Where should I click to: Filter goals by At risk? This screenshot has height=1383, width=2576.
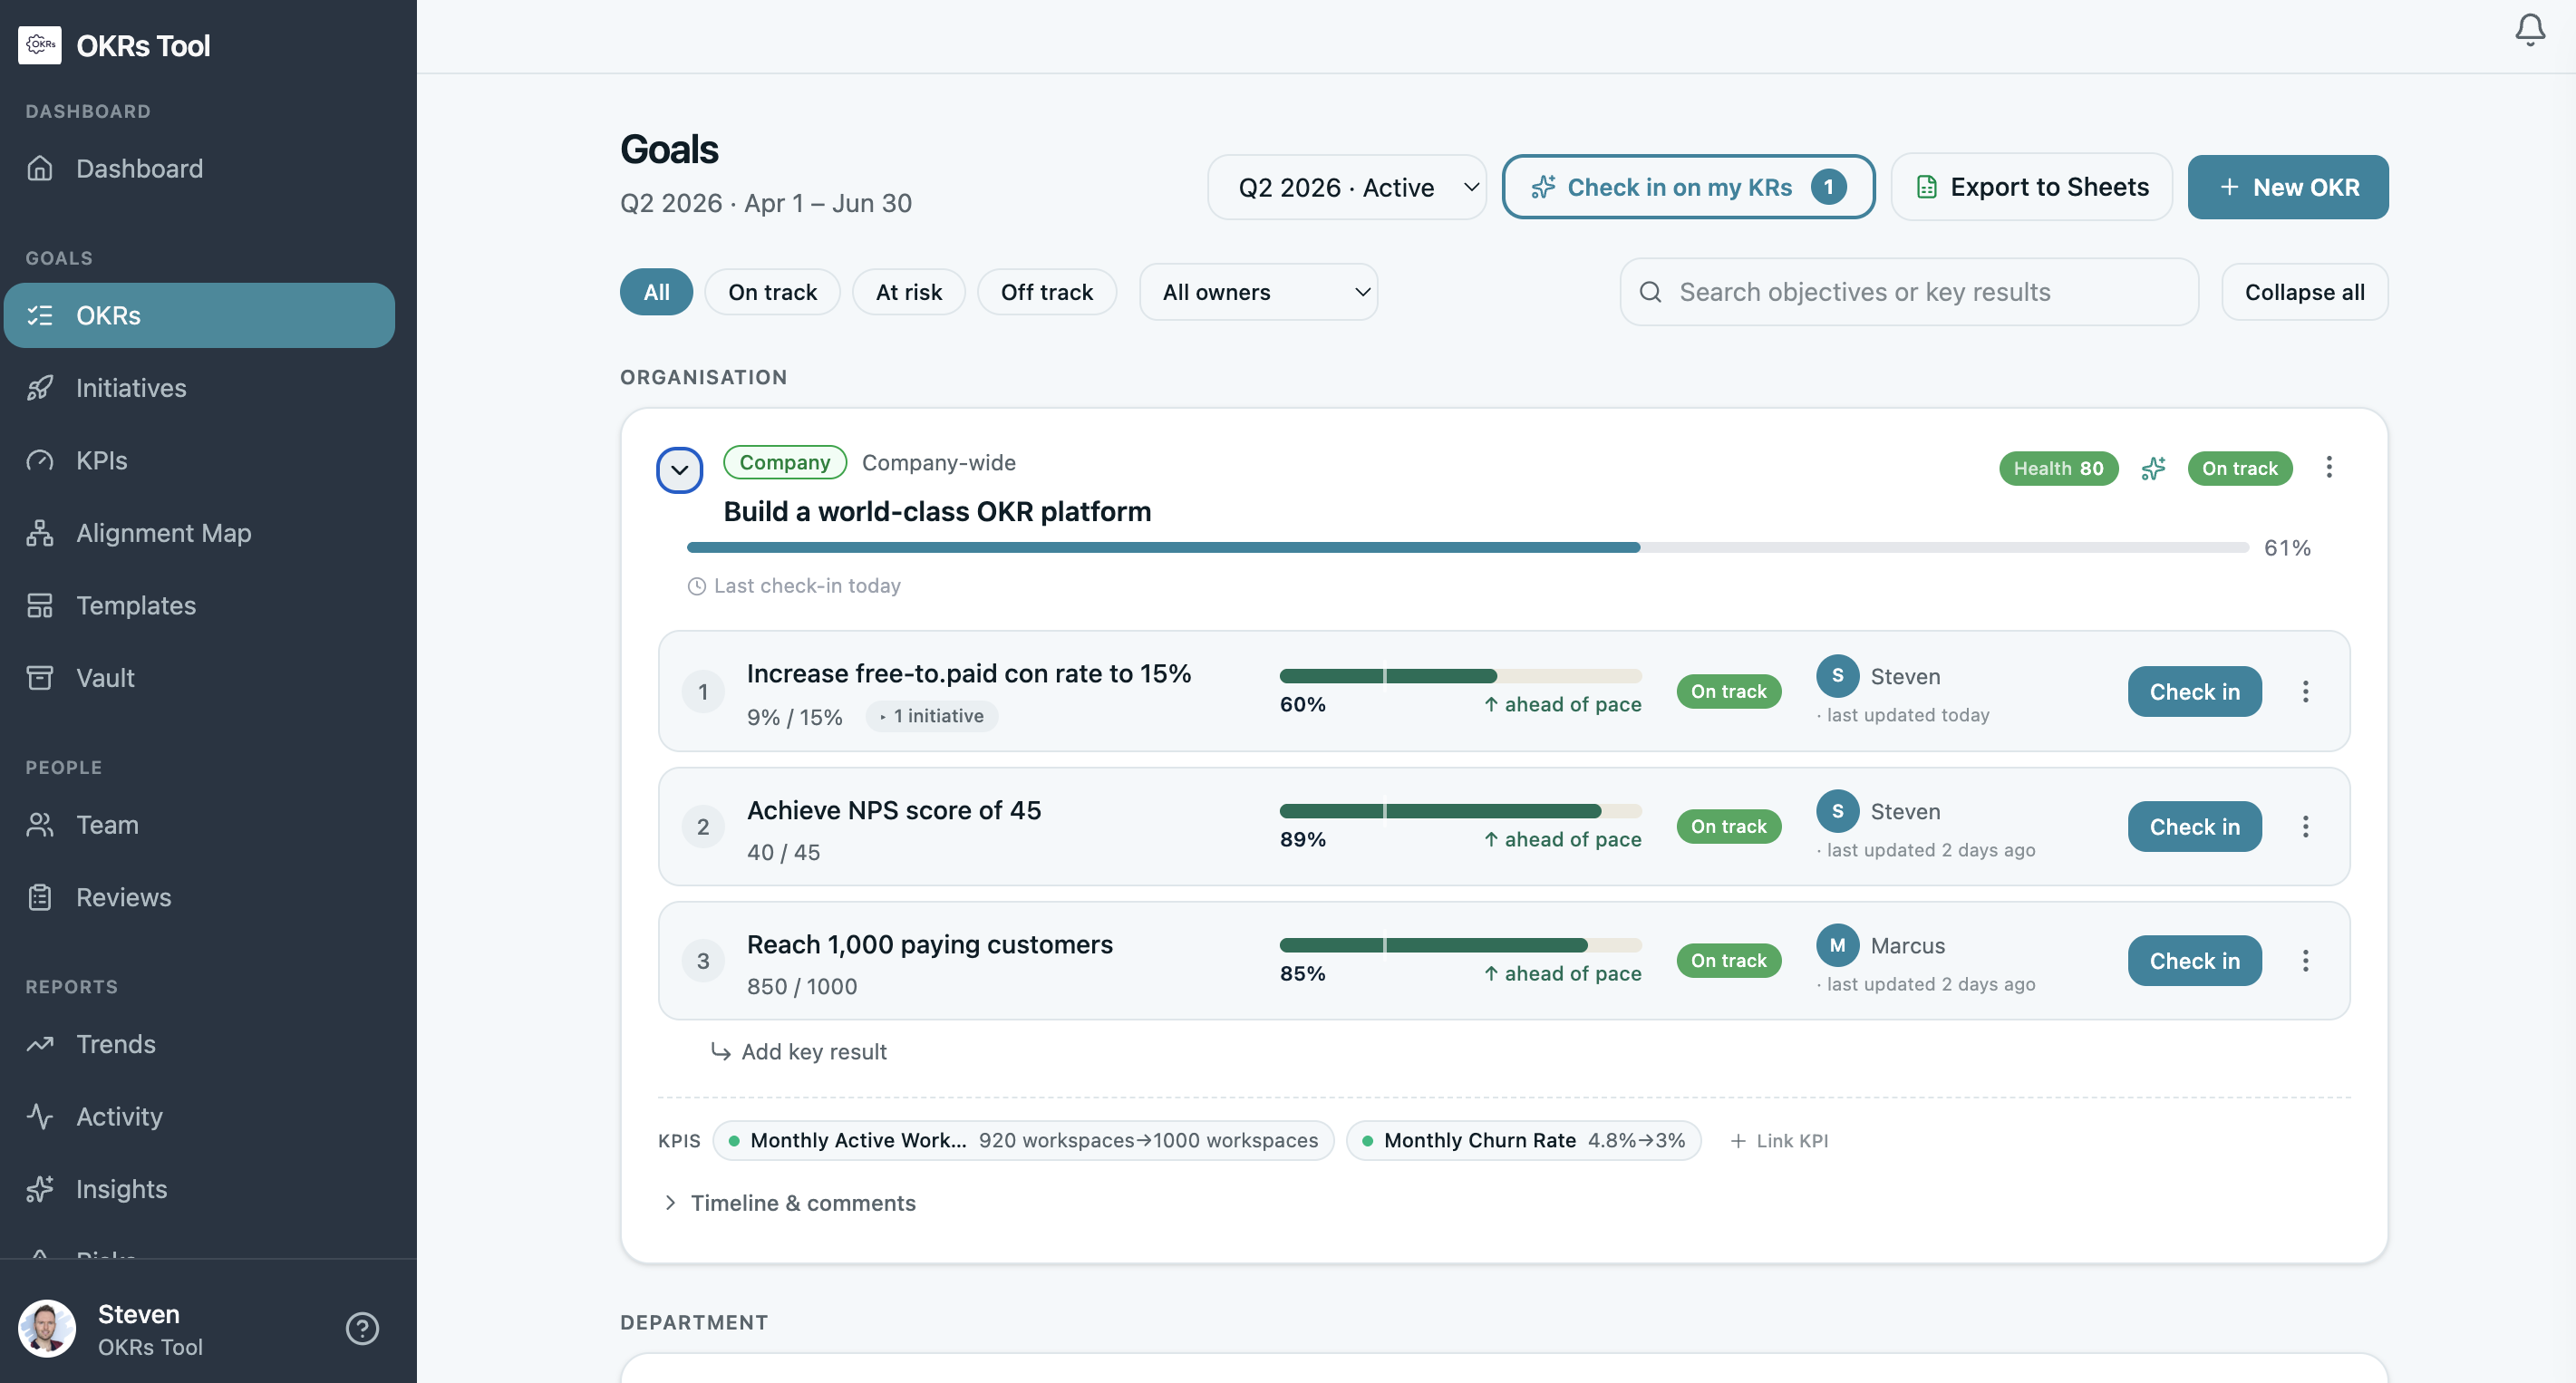[x=908, y=292]
